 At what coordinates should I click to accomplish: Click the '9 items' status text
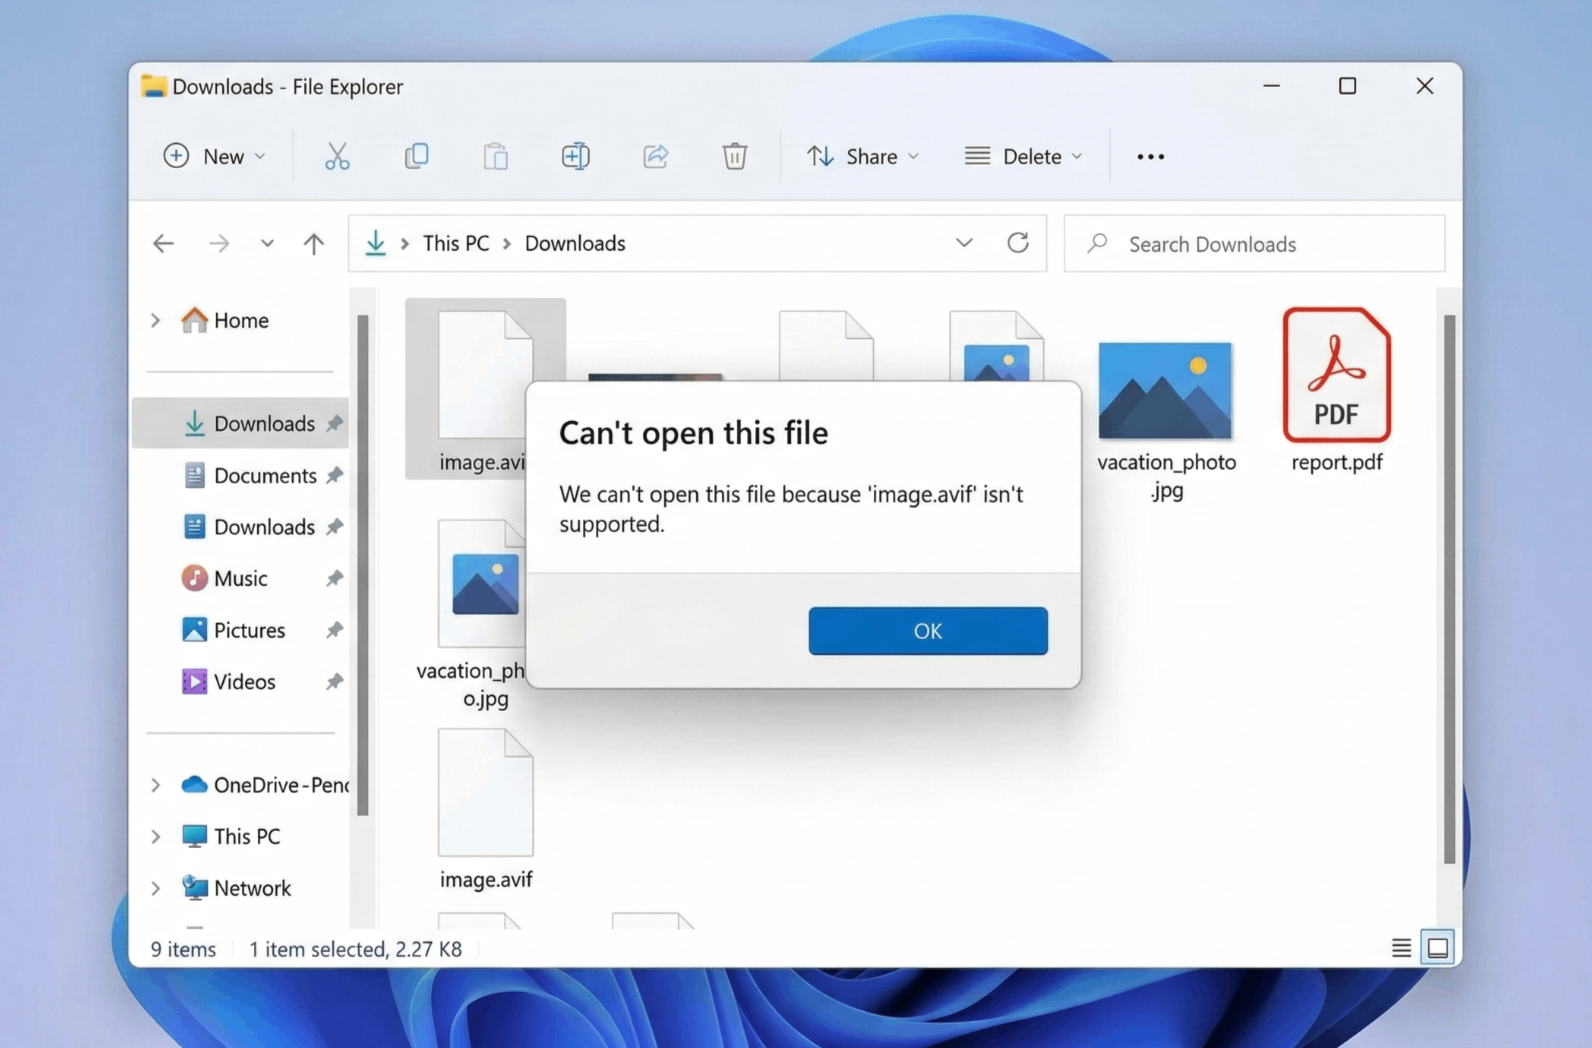point(183,949)
